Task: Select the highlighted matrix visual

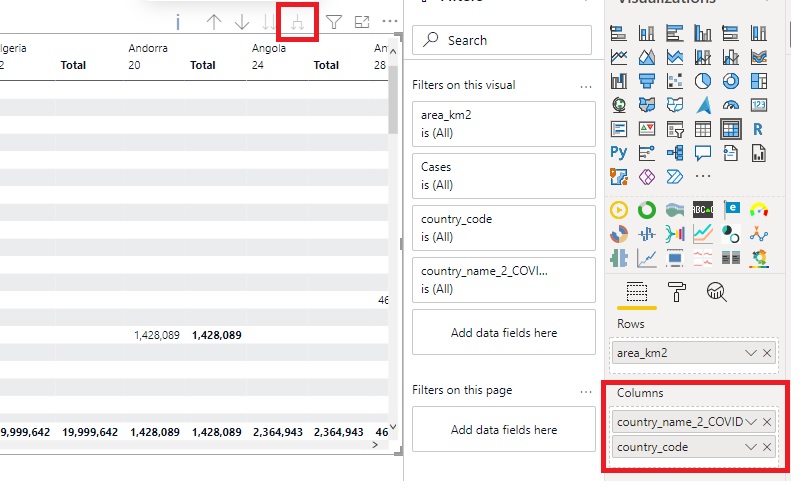Action: (x=731, y=129)
